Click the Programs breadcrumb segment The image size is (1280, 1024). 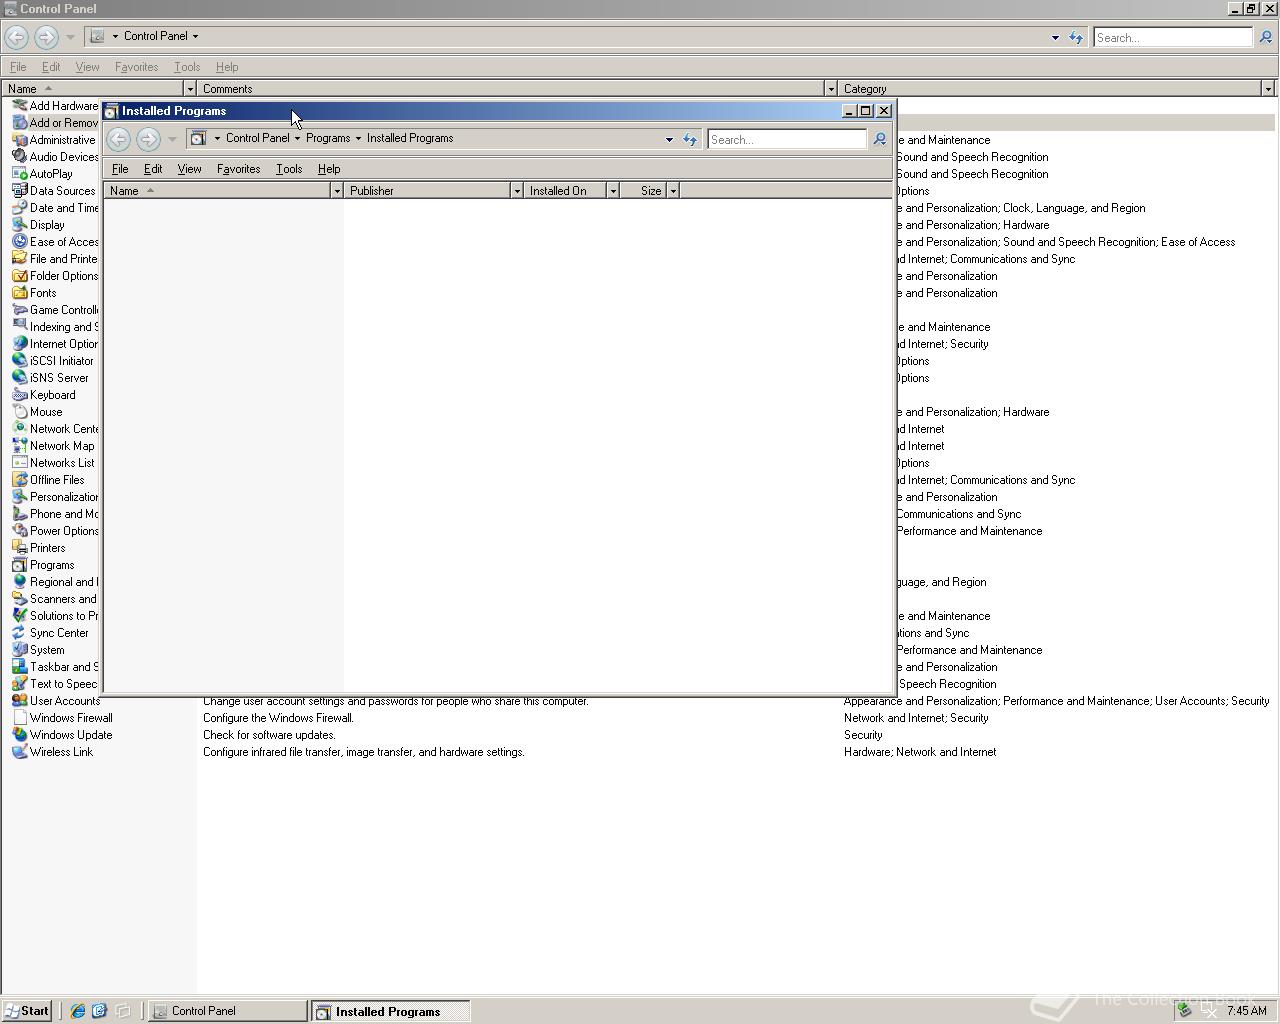[x=328, y=139]
